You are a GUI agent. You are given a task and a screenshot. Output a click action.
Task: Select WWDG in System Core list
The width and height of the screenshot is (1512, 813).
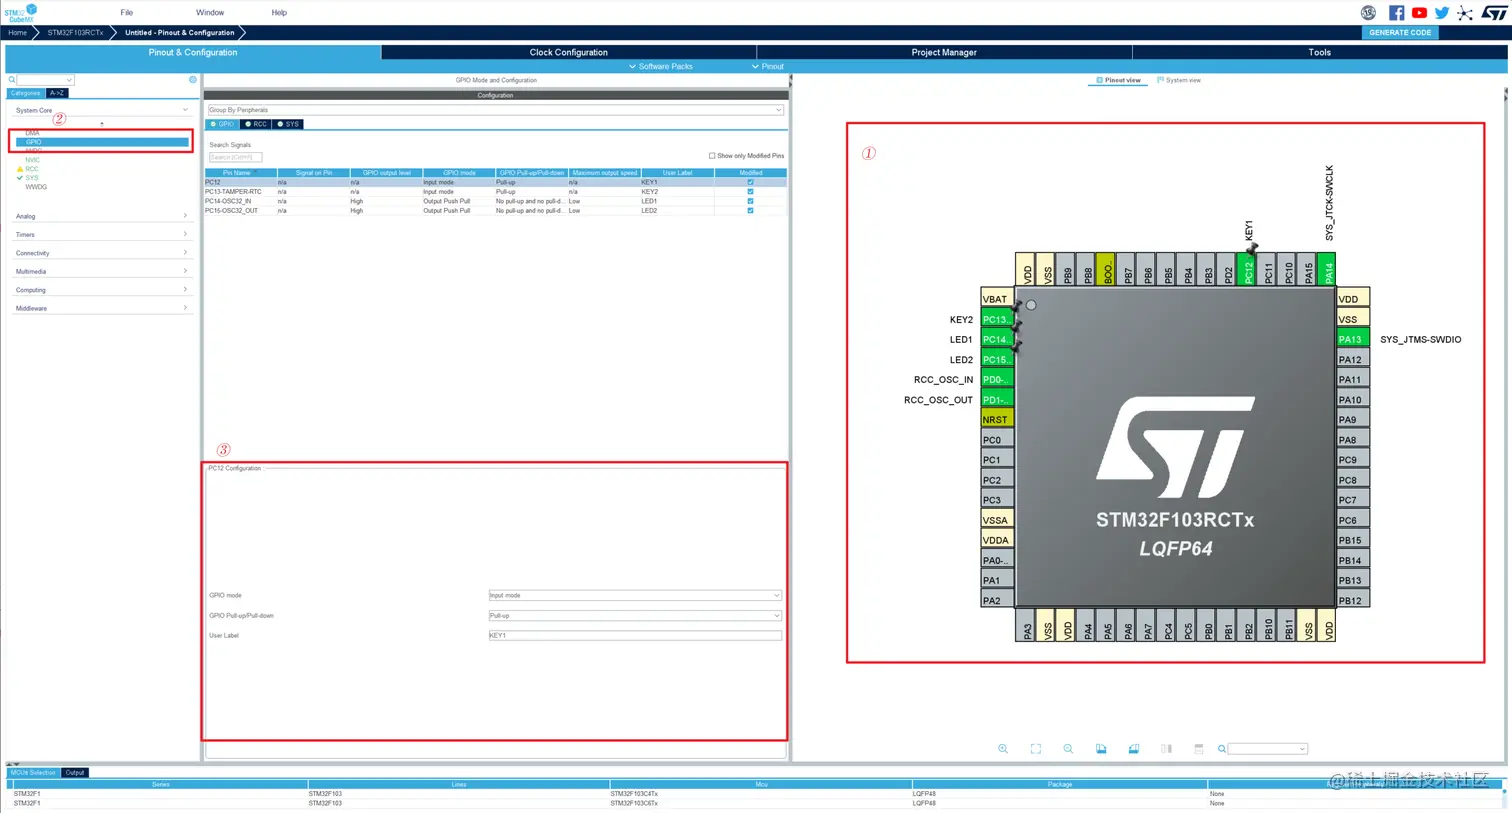[36, 187]
